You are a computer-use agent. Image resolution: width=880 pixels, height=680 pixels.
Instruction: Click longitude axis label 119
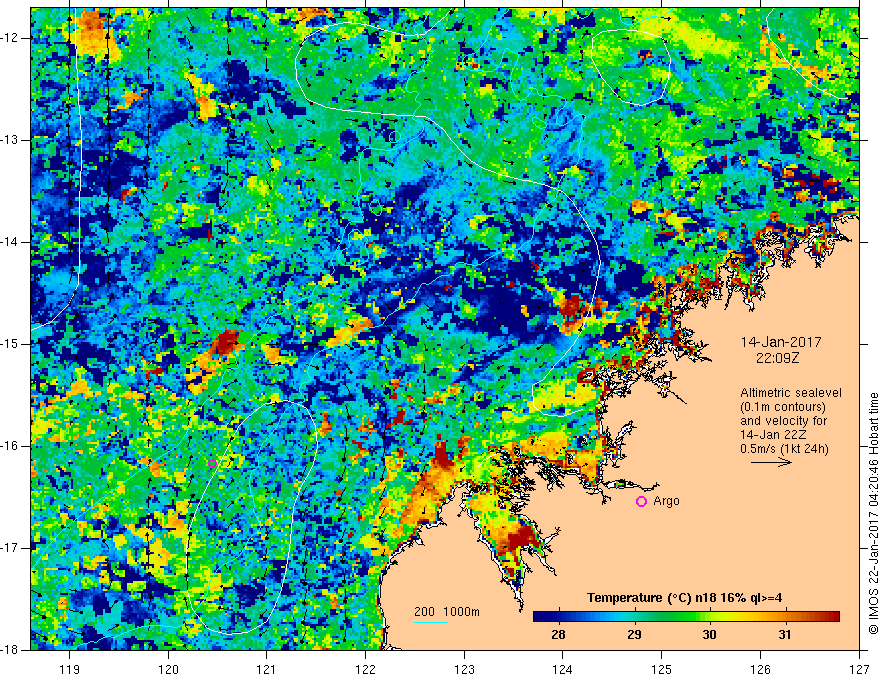(x=70, y=669)
